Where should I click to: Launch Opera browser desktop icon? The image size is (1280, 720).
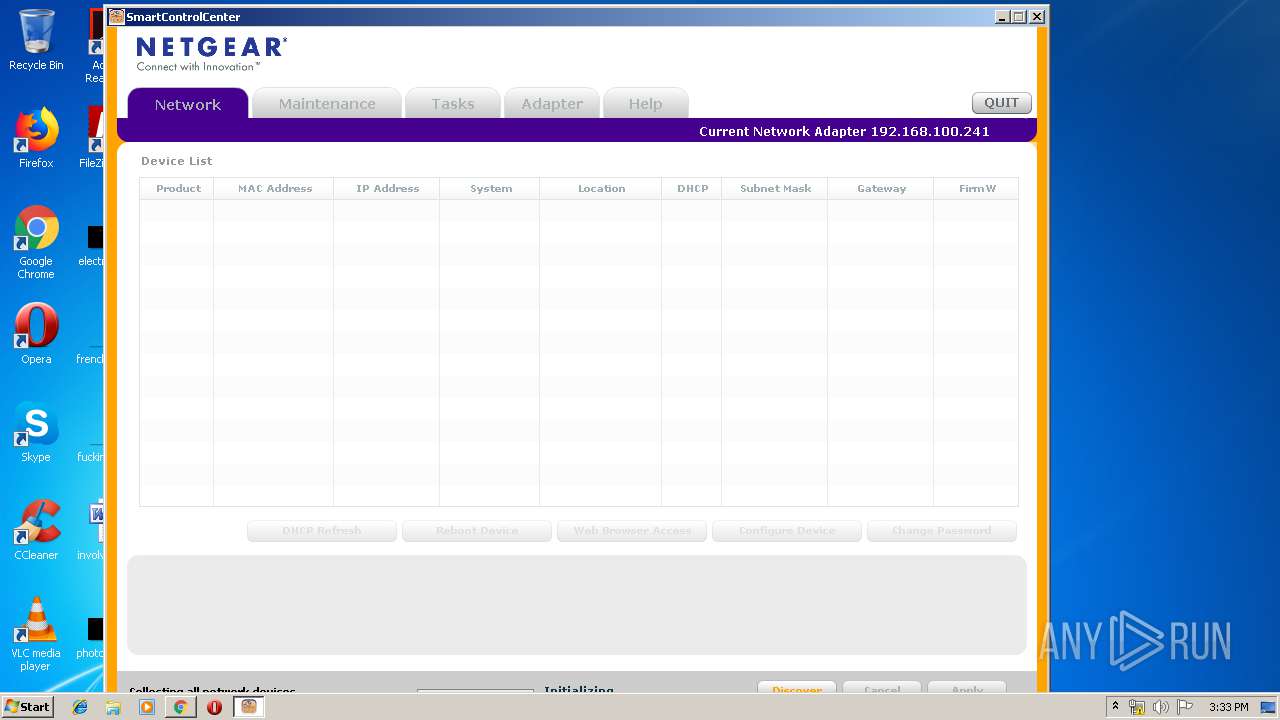pyautogui.click(x=36, y=334)
